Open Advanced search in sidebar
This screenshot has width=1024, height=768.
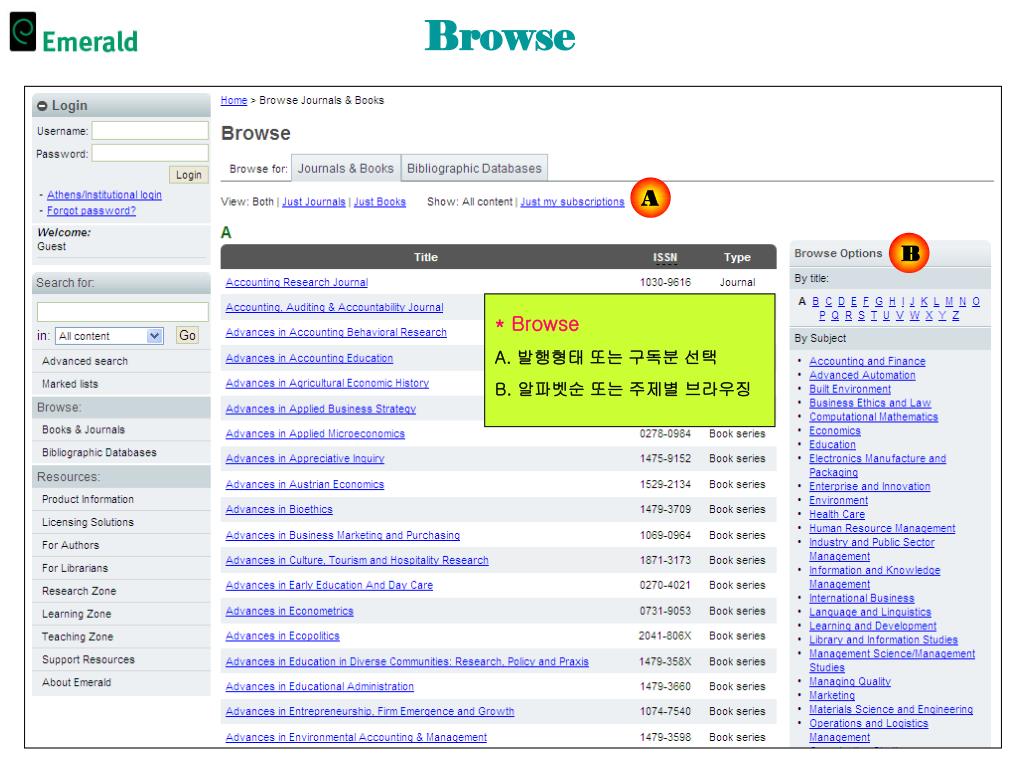[x=85, y=361]
